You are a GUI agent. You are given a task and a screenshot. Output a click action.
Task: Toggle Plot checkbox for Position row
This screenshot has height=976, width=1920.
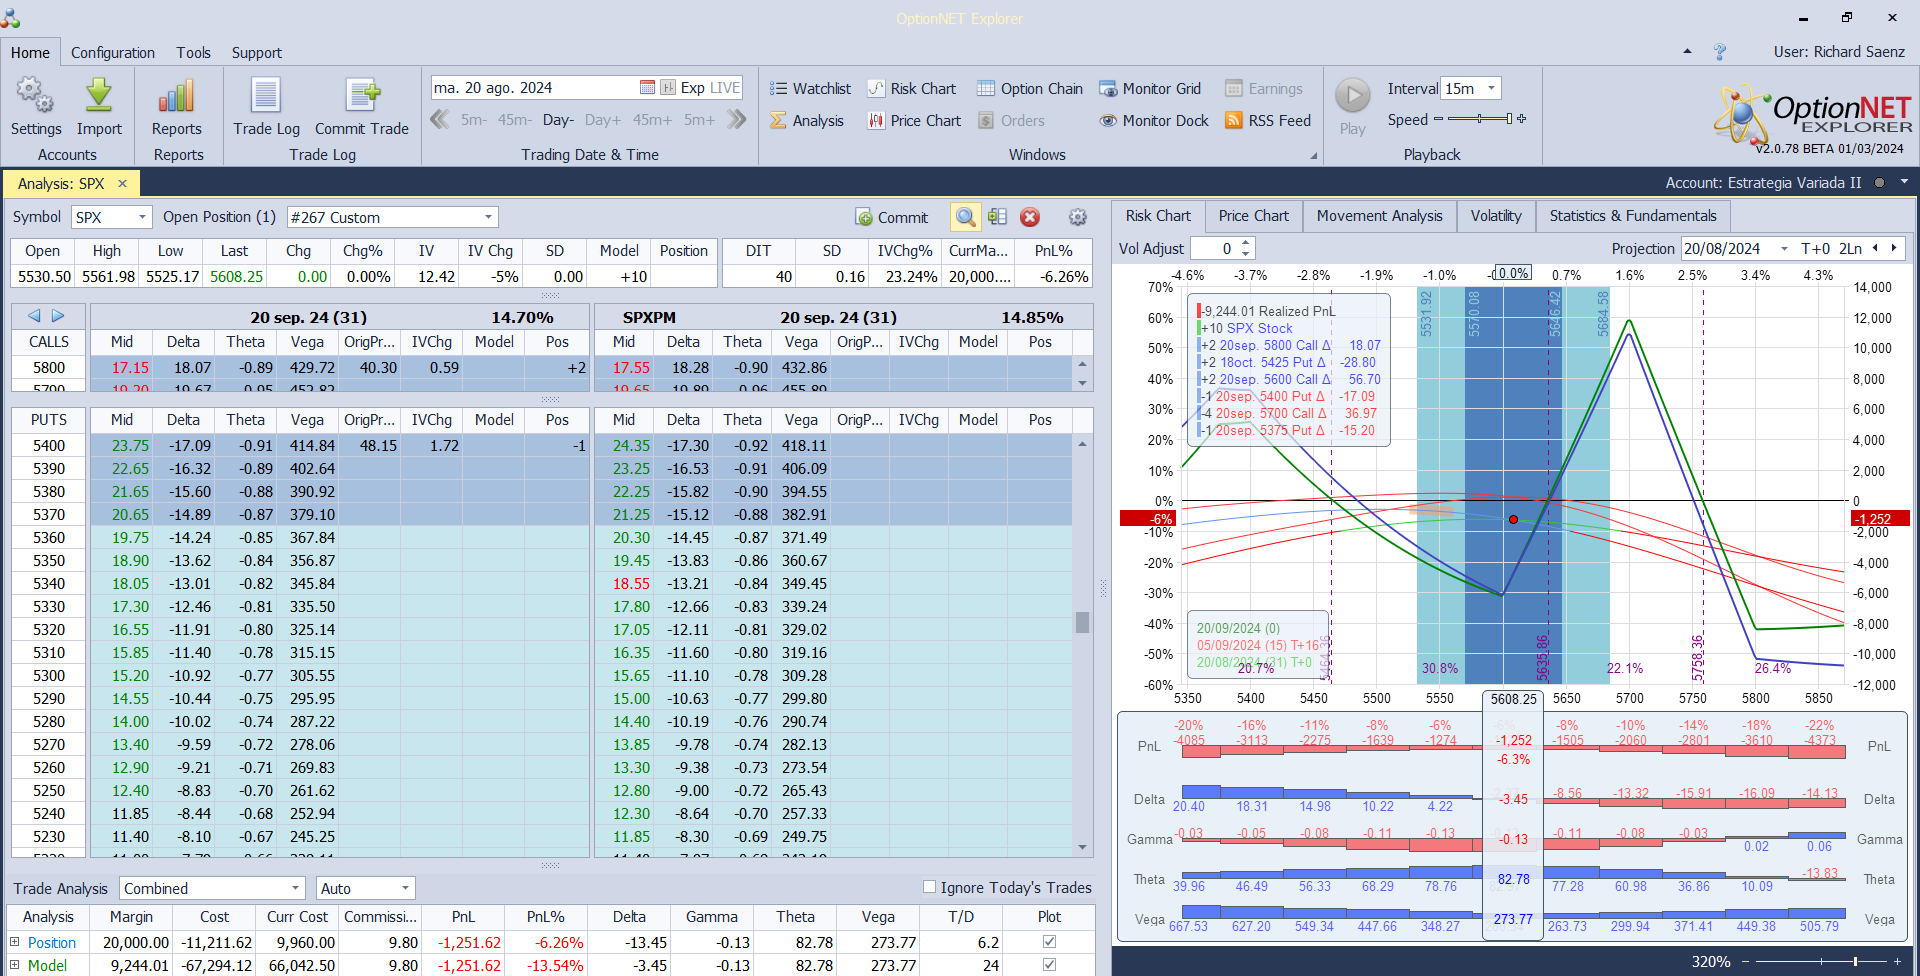pos(1049,942)
